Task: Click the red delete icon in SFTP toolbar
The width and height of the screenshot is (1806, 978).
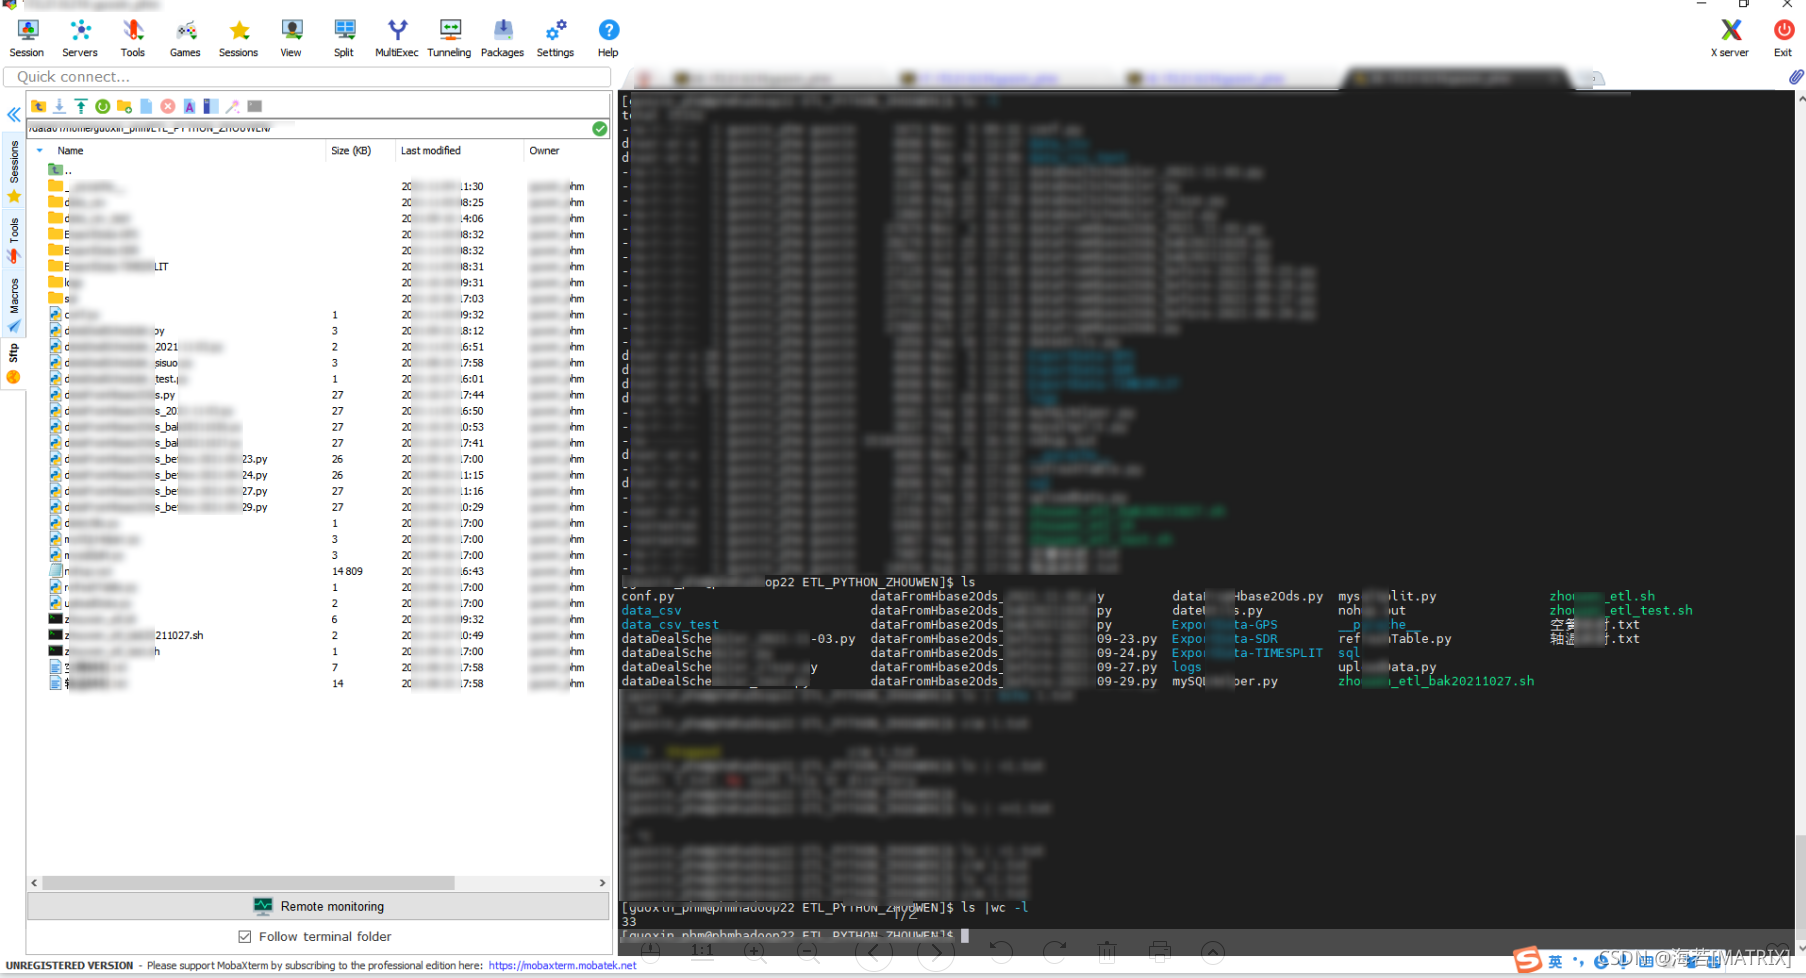Action: 168,106
